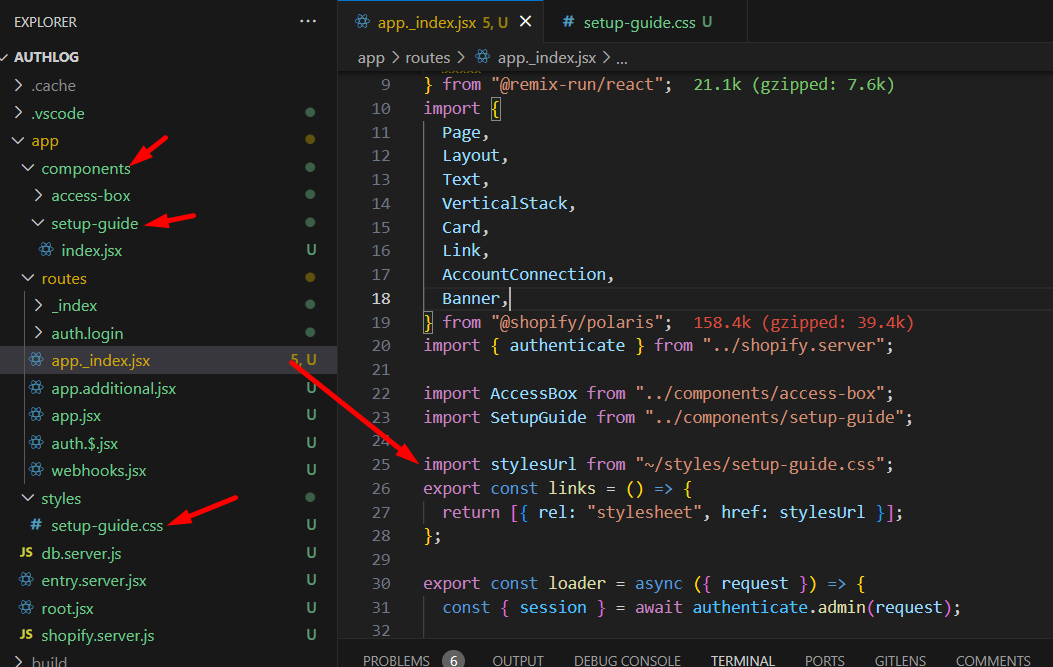The image size is (1053, 667).
Task: Open webhooks.jsx file
Action: coord(99,471)
